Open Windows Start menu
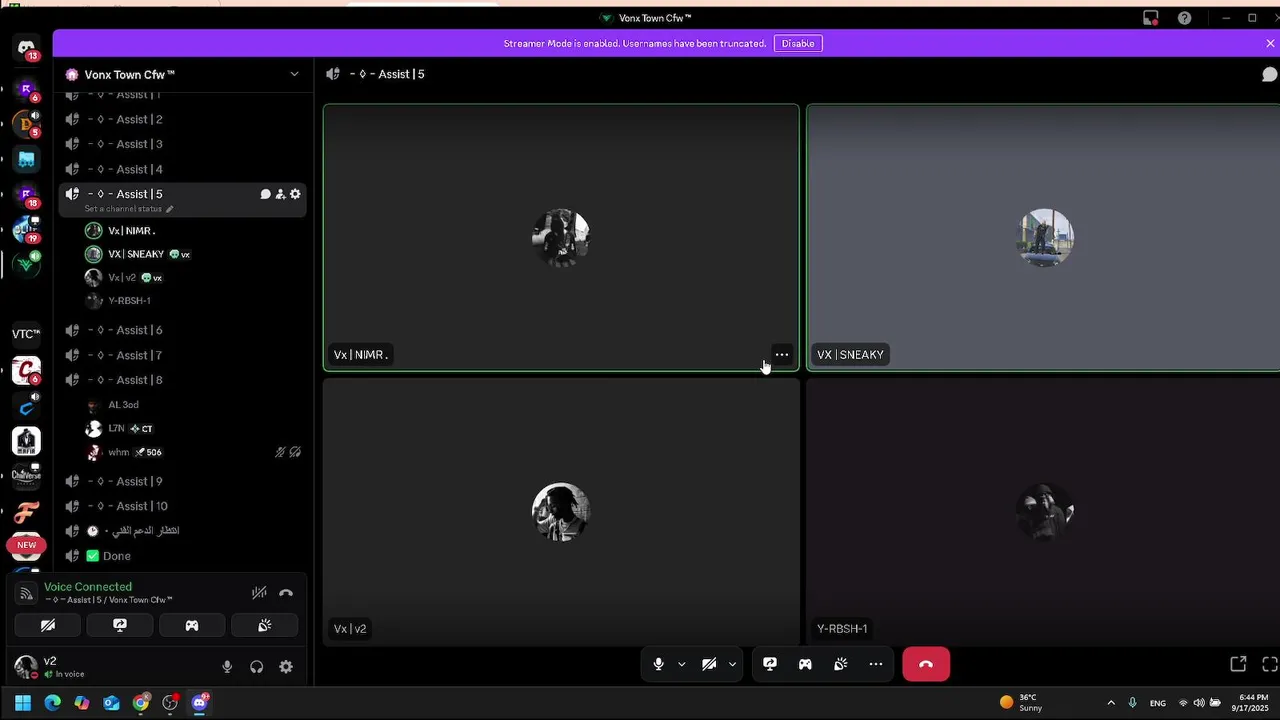 (x=23, y=703)
